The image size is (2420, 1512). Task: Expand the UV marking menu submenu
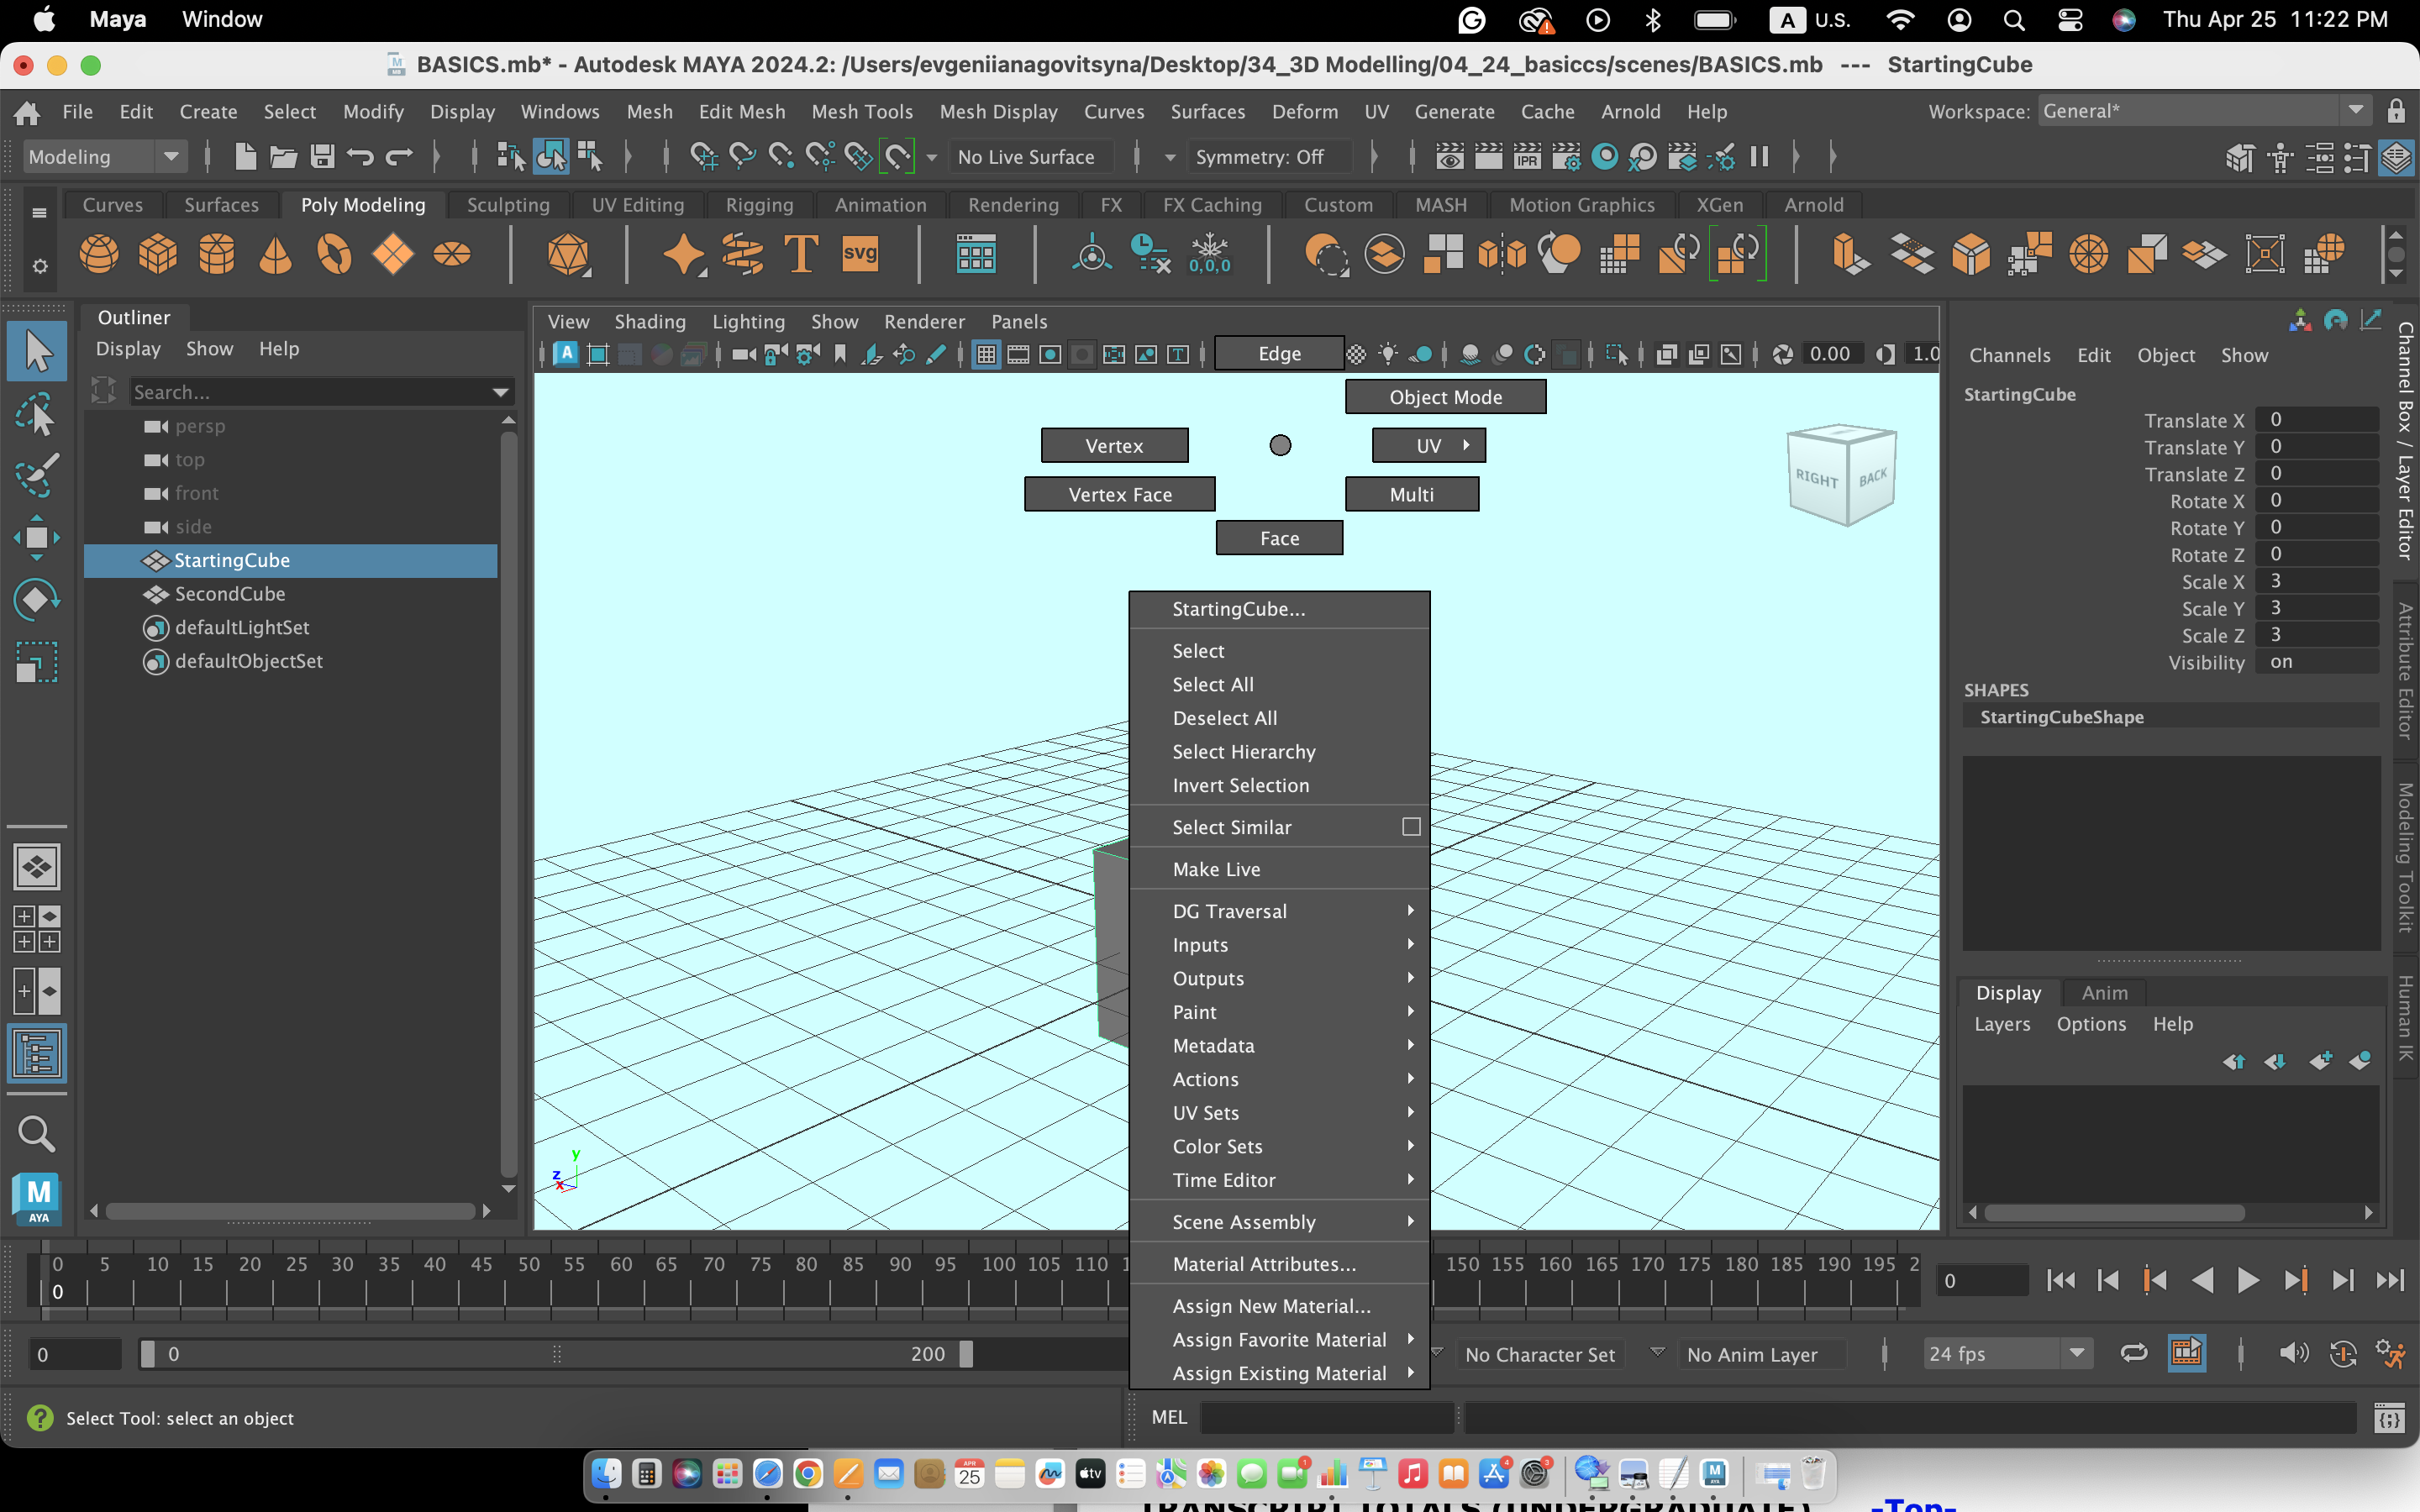(1428, 446)
